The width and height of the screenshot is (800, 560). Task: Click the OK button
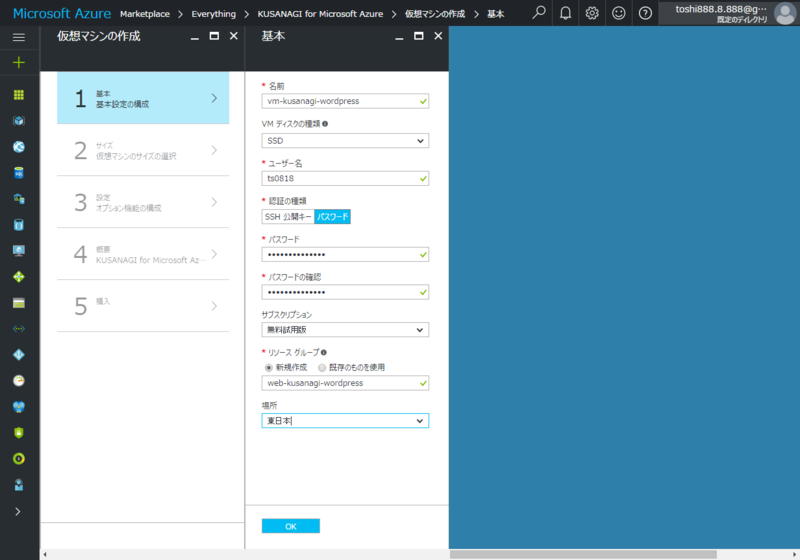(x=291, y=526)
